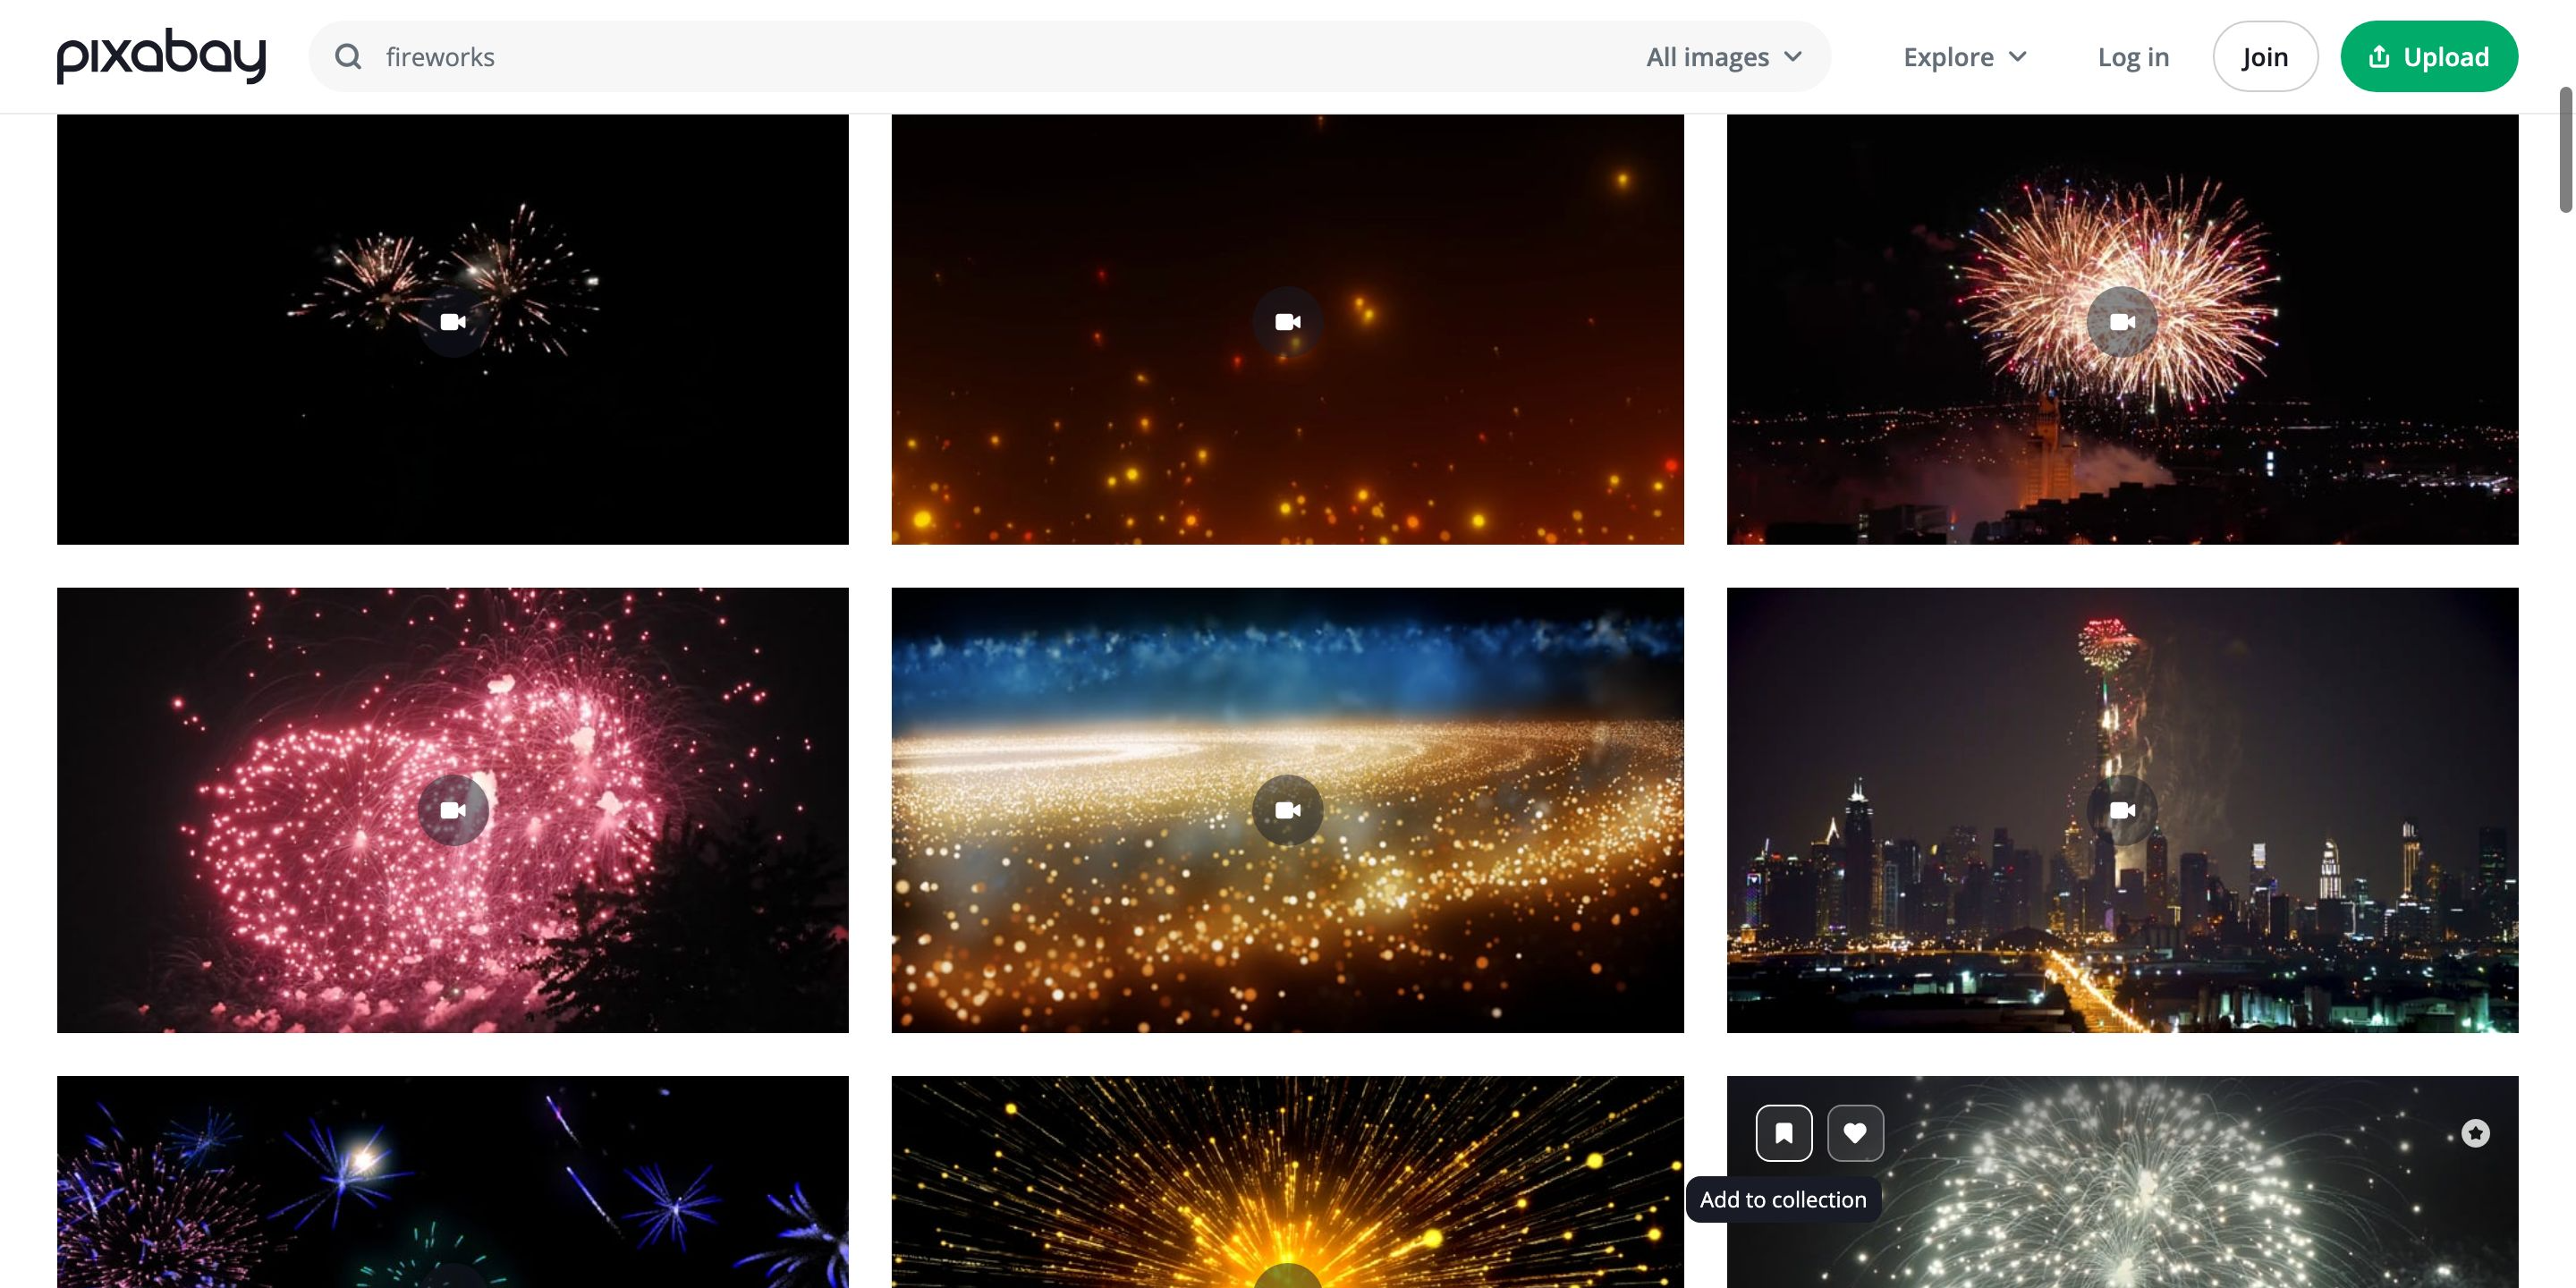Expand the Explore menu
This screenshot has width=2576, height=1288.
tap(1965, 57)
